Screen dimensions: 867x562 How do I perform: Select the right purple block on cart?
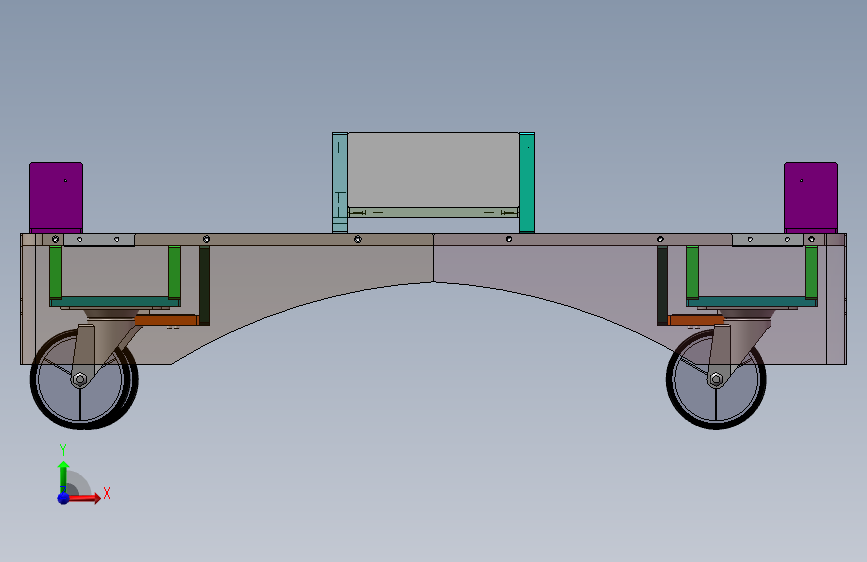pyautogui.click(x=811, y=197)
